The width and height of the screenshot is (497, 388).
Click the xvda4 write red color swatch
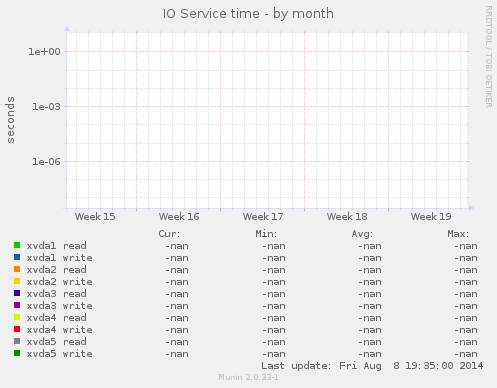pos(17,329)
